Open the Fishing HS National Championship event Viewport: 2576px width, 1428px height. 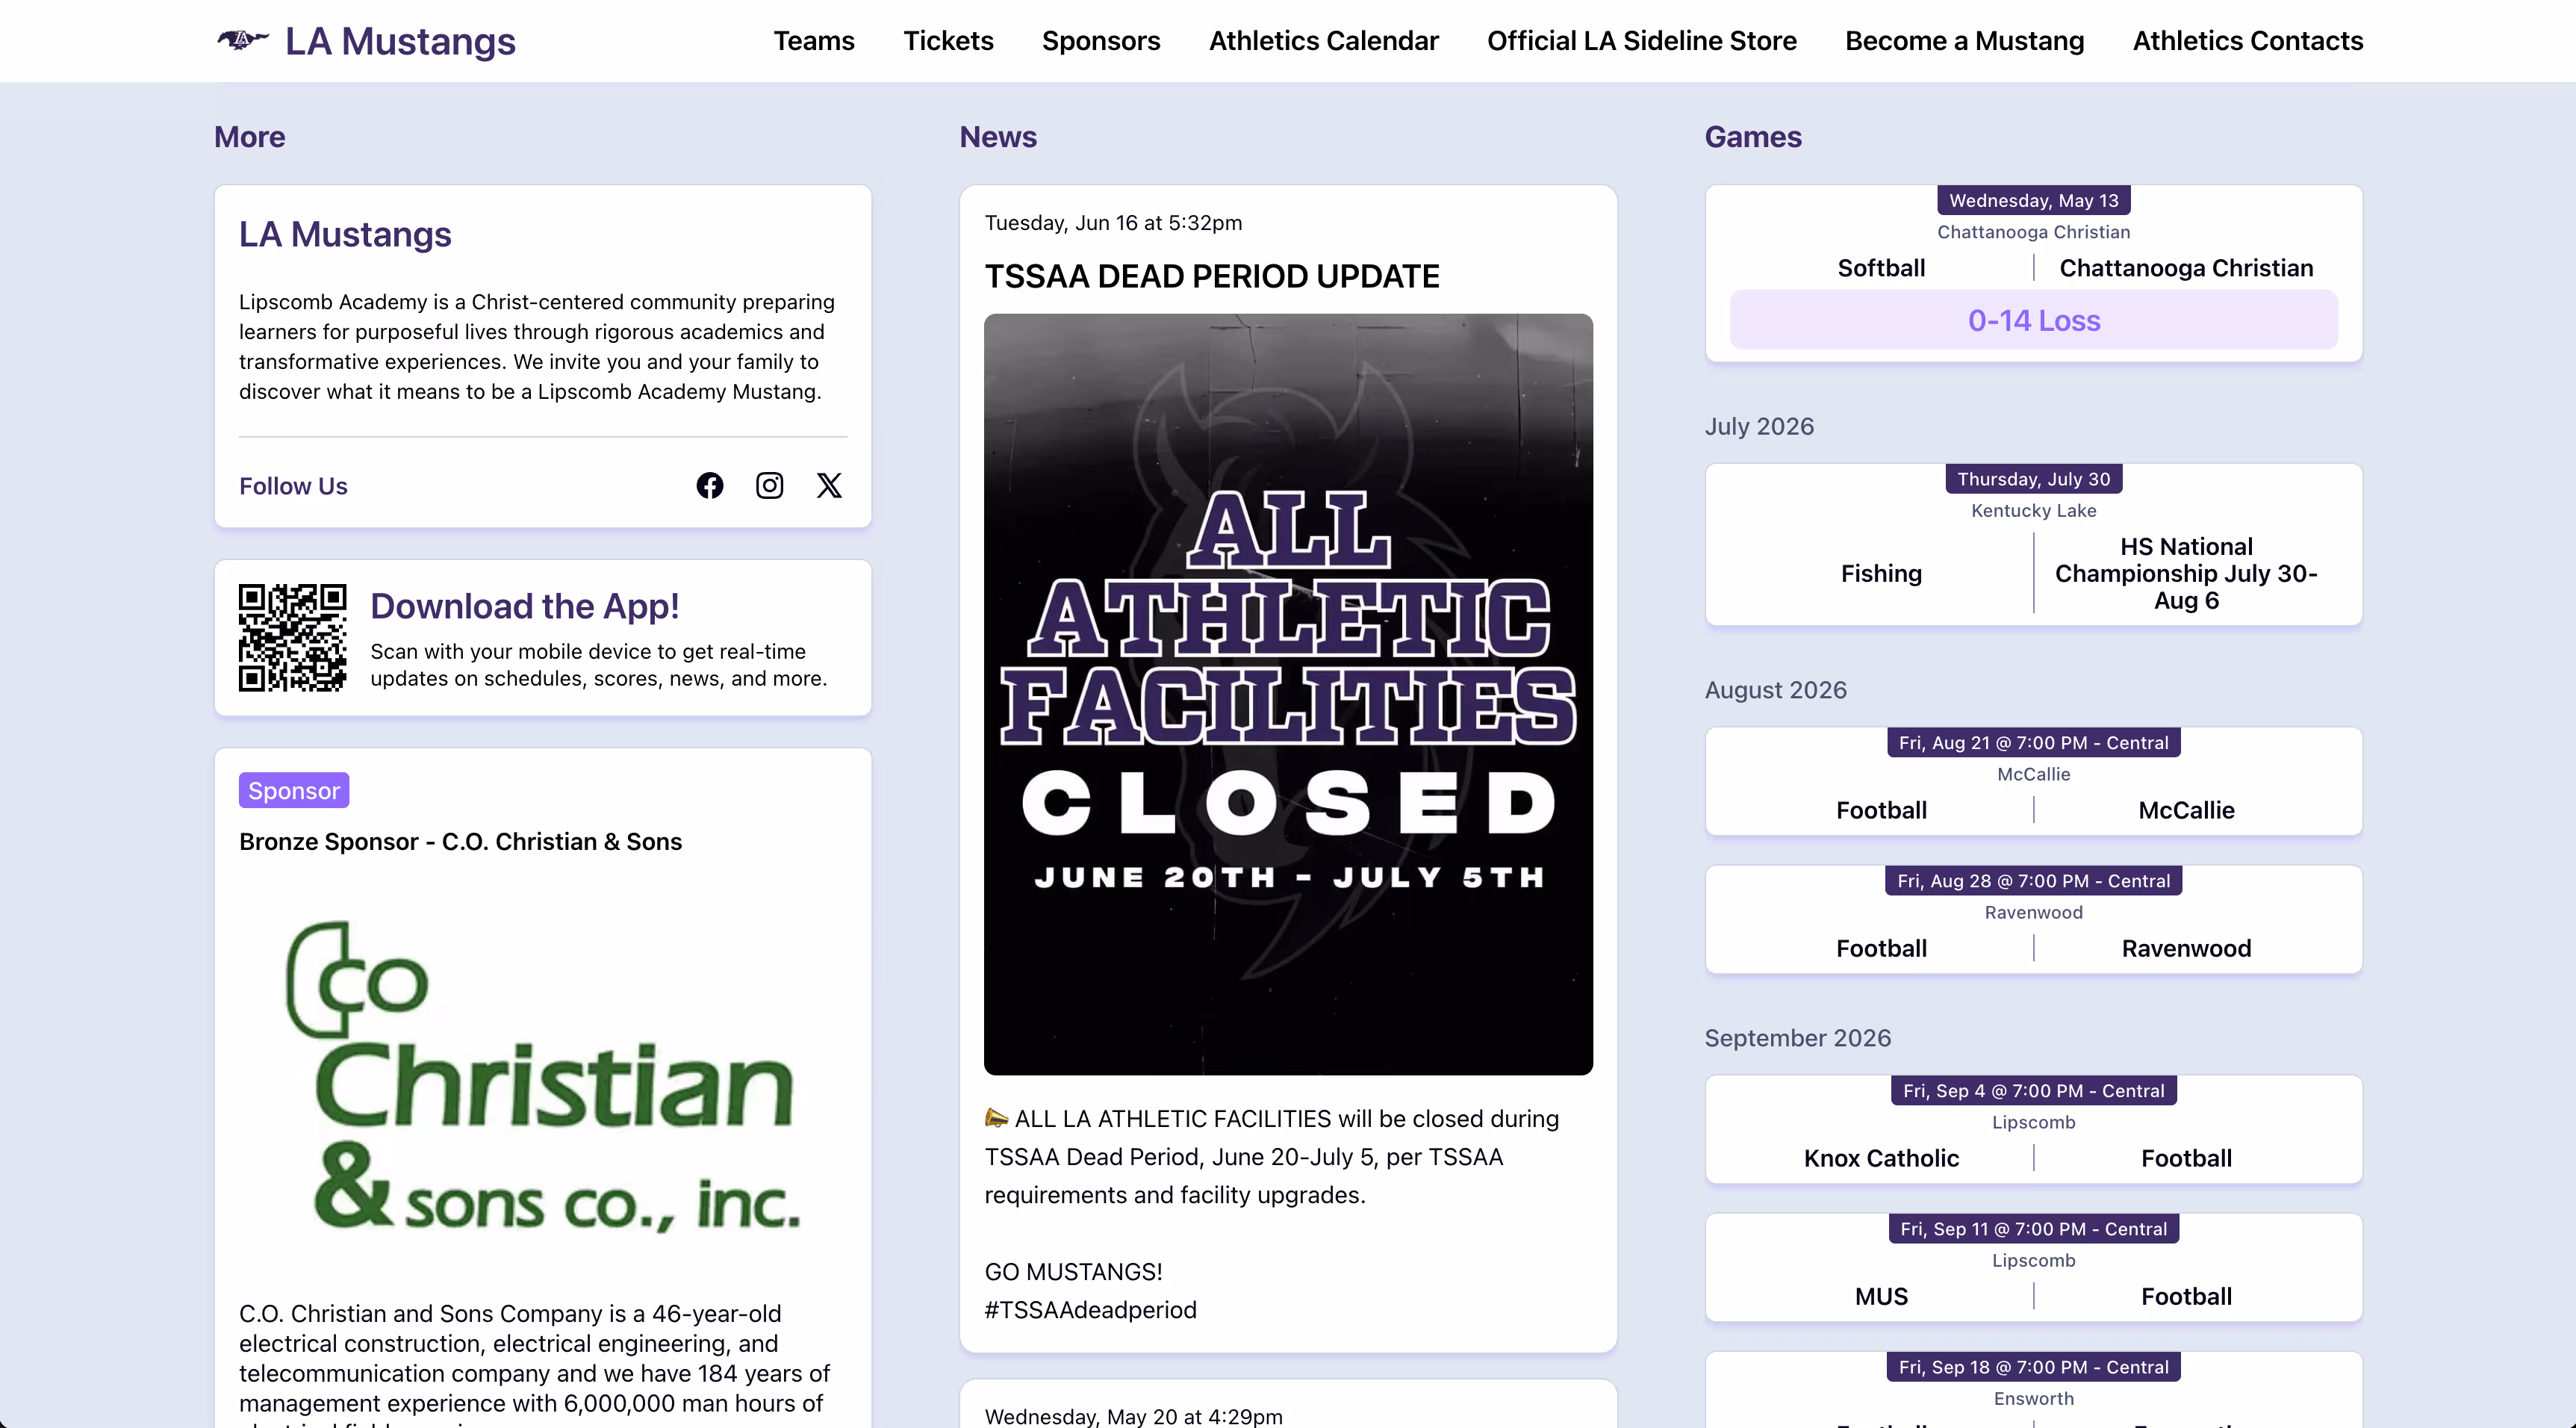click(x=2033, y=544)
